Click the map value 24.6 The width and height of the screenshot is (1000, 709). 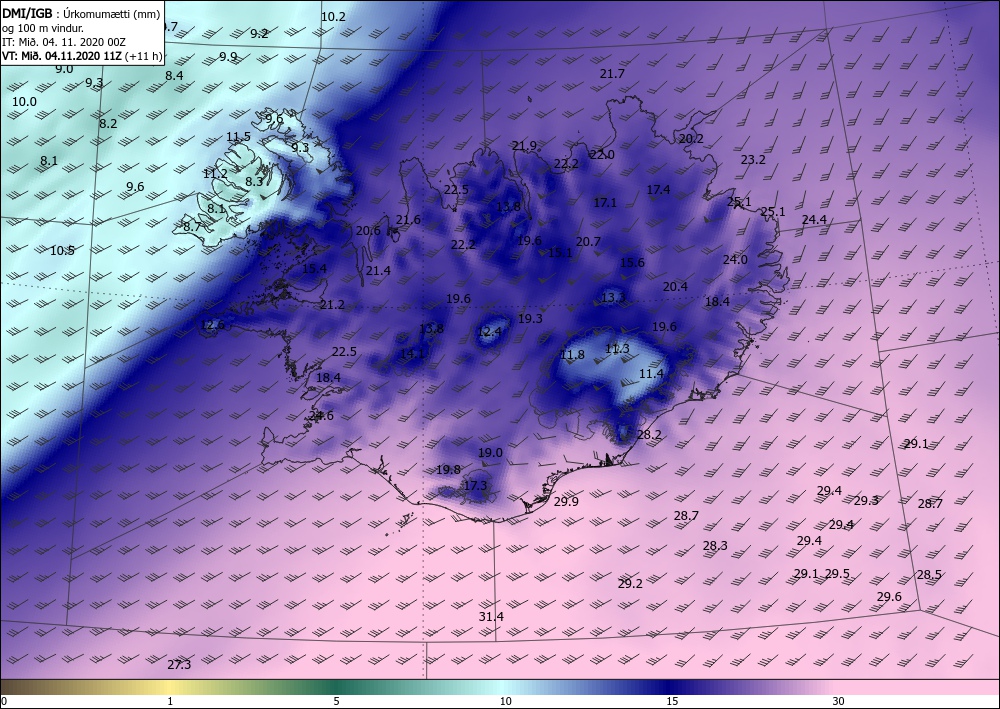pyautogui.click(x=321, y=416)
